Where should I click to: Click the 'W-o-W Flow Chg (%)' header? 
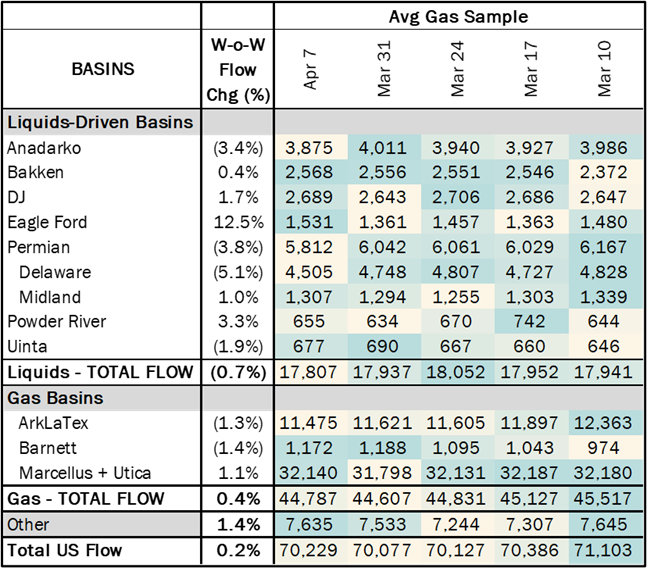pos(238,70)
